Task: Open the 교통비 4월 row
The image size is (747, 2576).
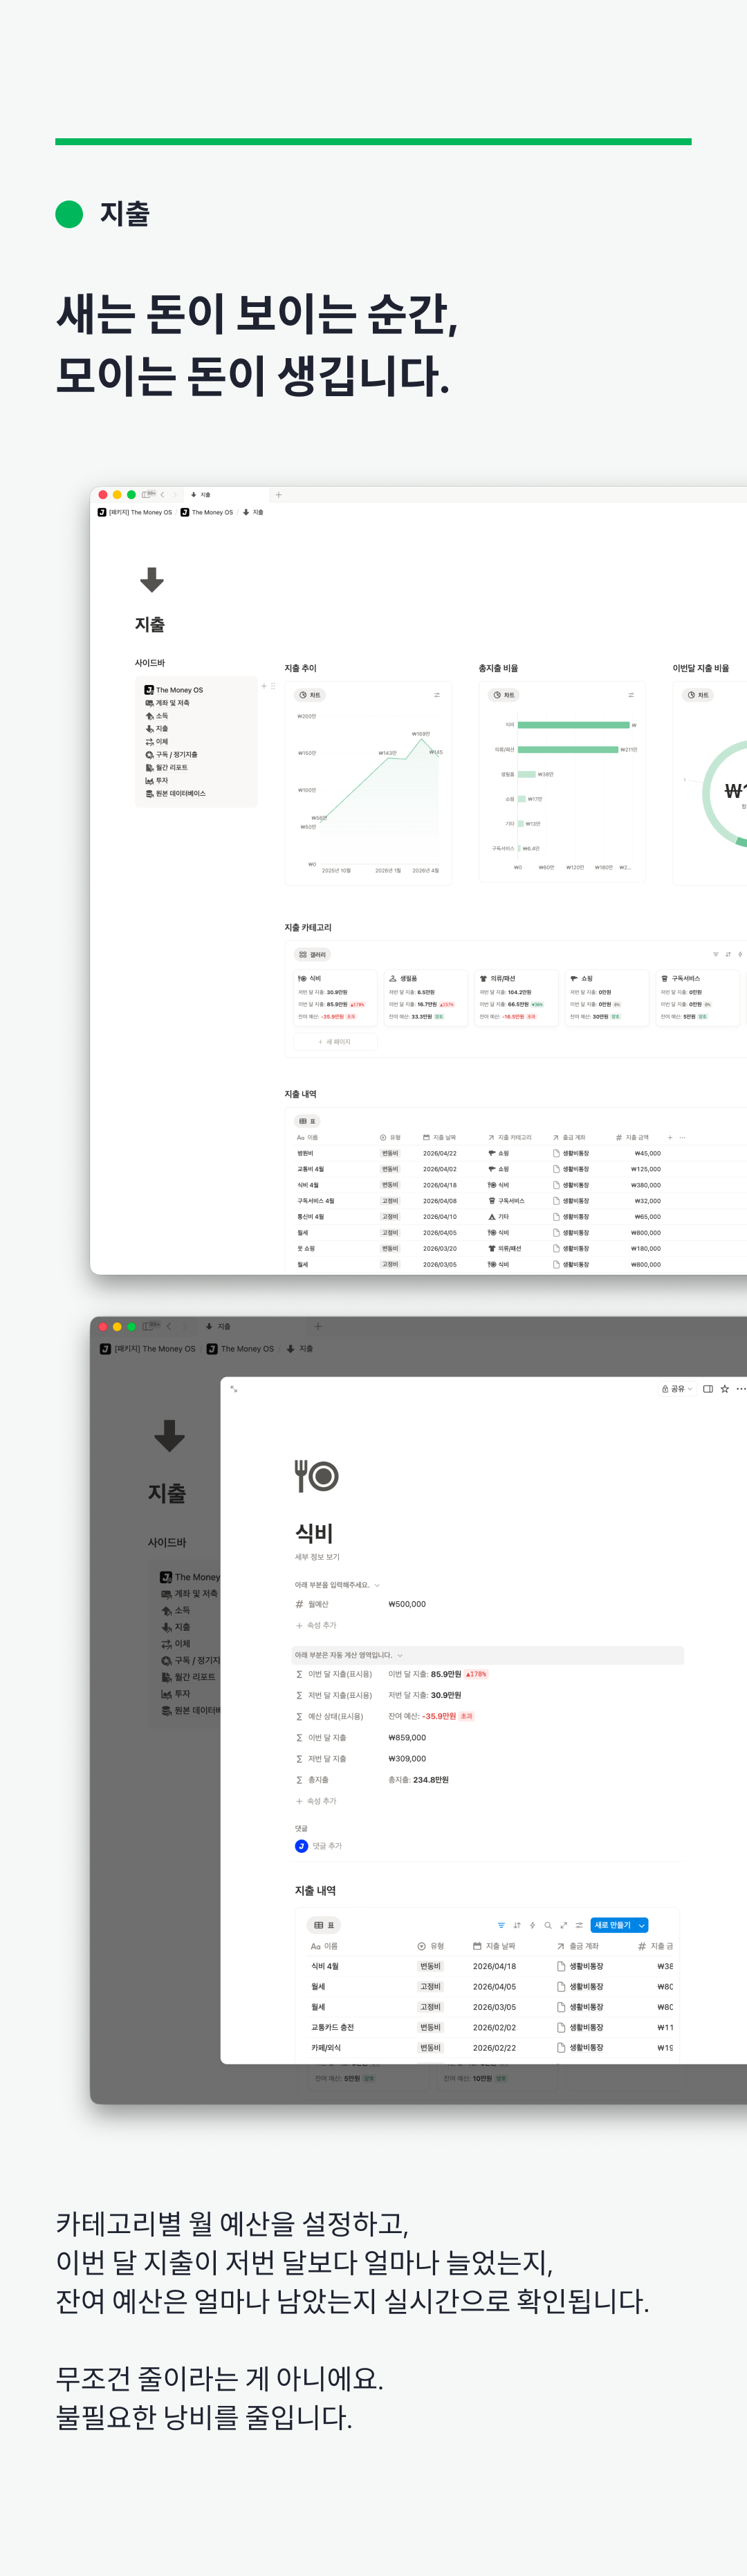Action: tap(310, 1169)
